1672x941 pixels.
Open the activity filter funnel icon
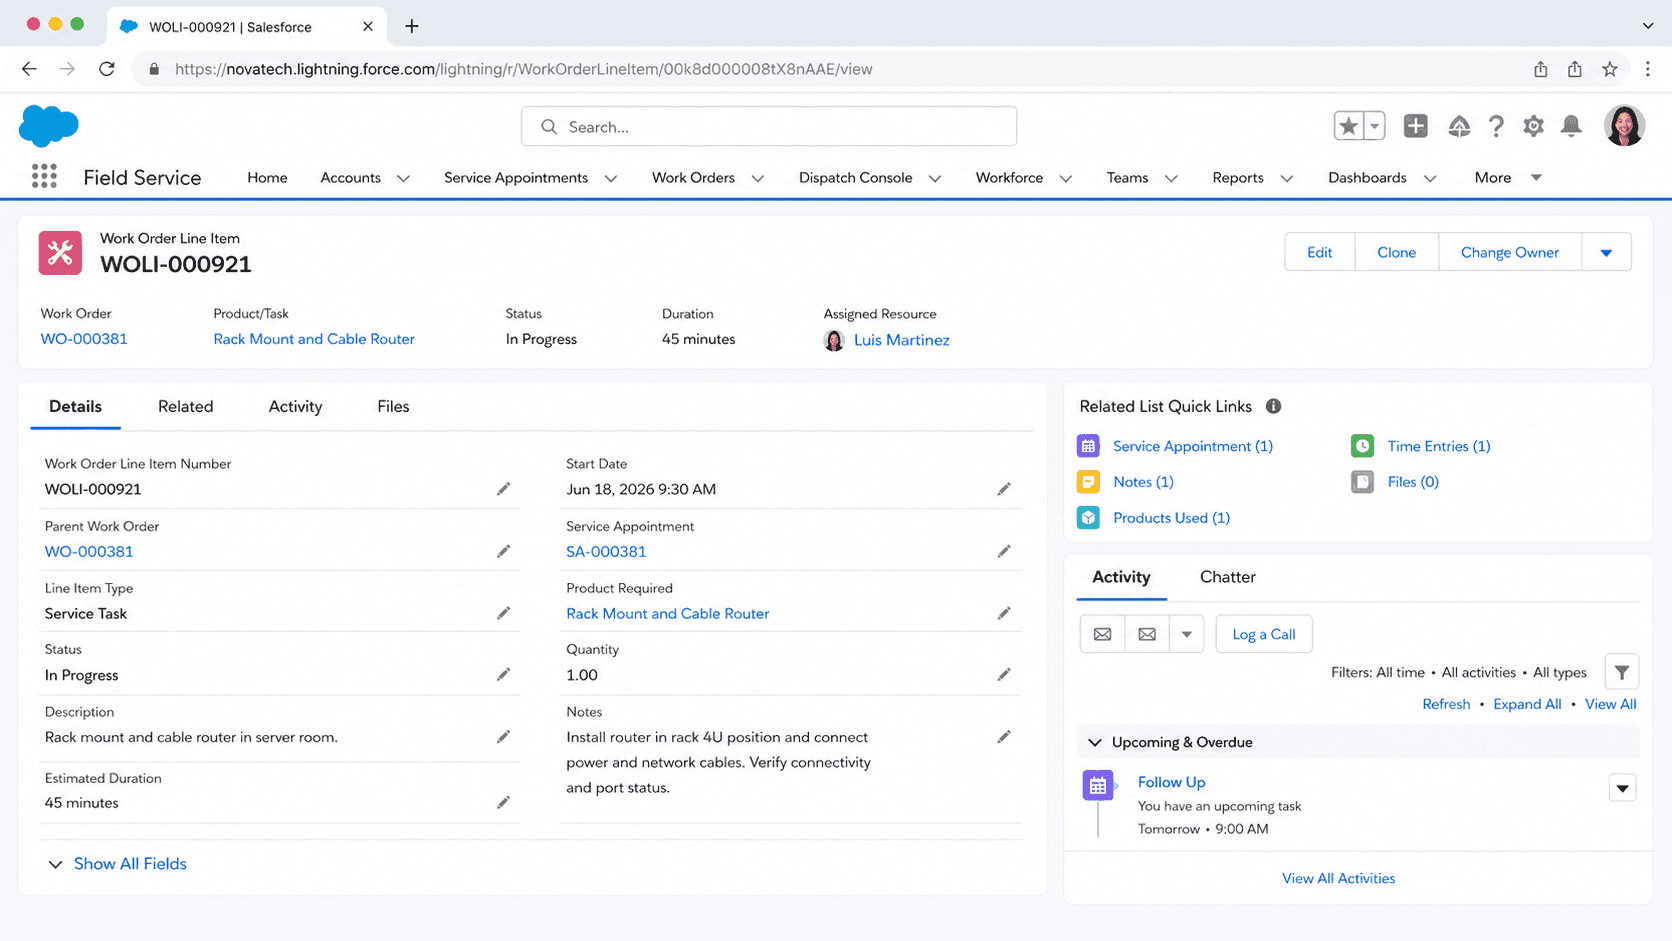[x=1622, y=672]
